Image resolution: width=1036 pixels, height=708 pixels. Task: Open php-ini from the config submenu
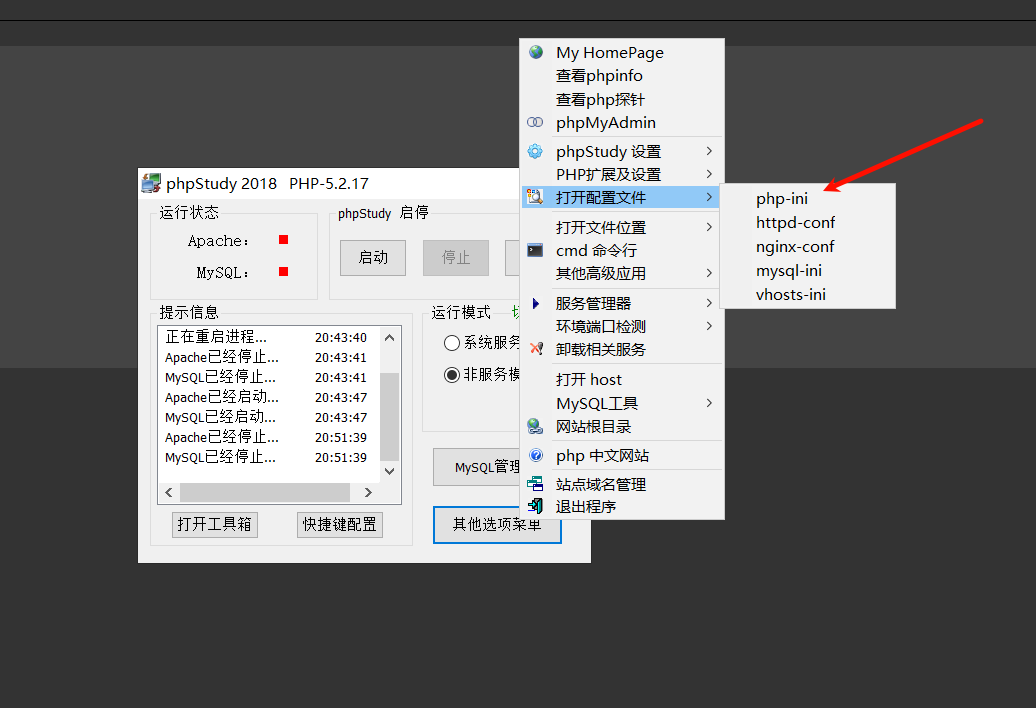pyautogui.click(x=807, y=198)
